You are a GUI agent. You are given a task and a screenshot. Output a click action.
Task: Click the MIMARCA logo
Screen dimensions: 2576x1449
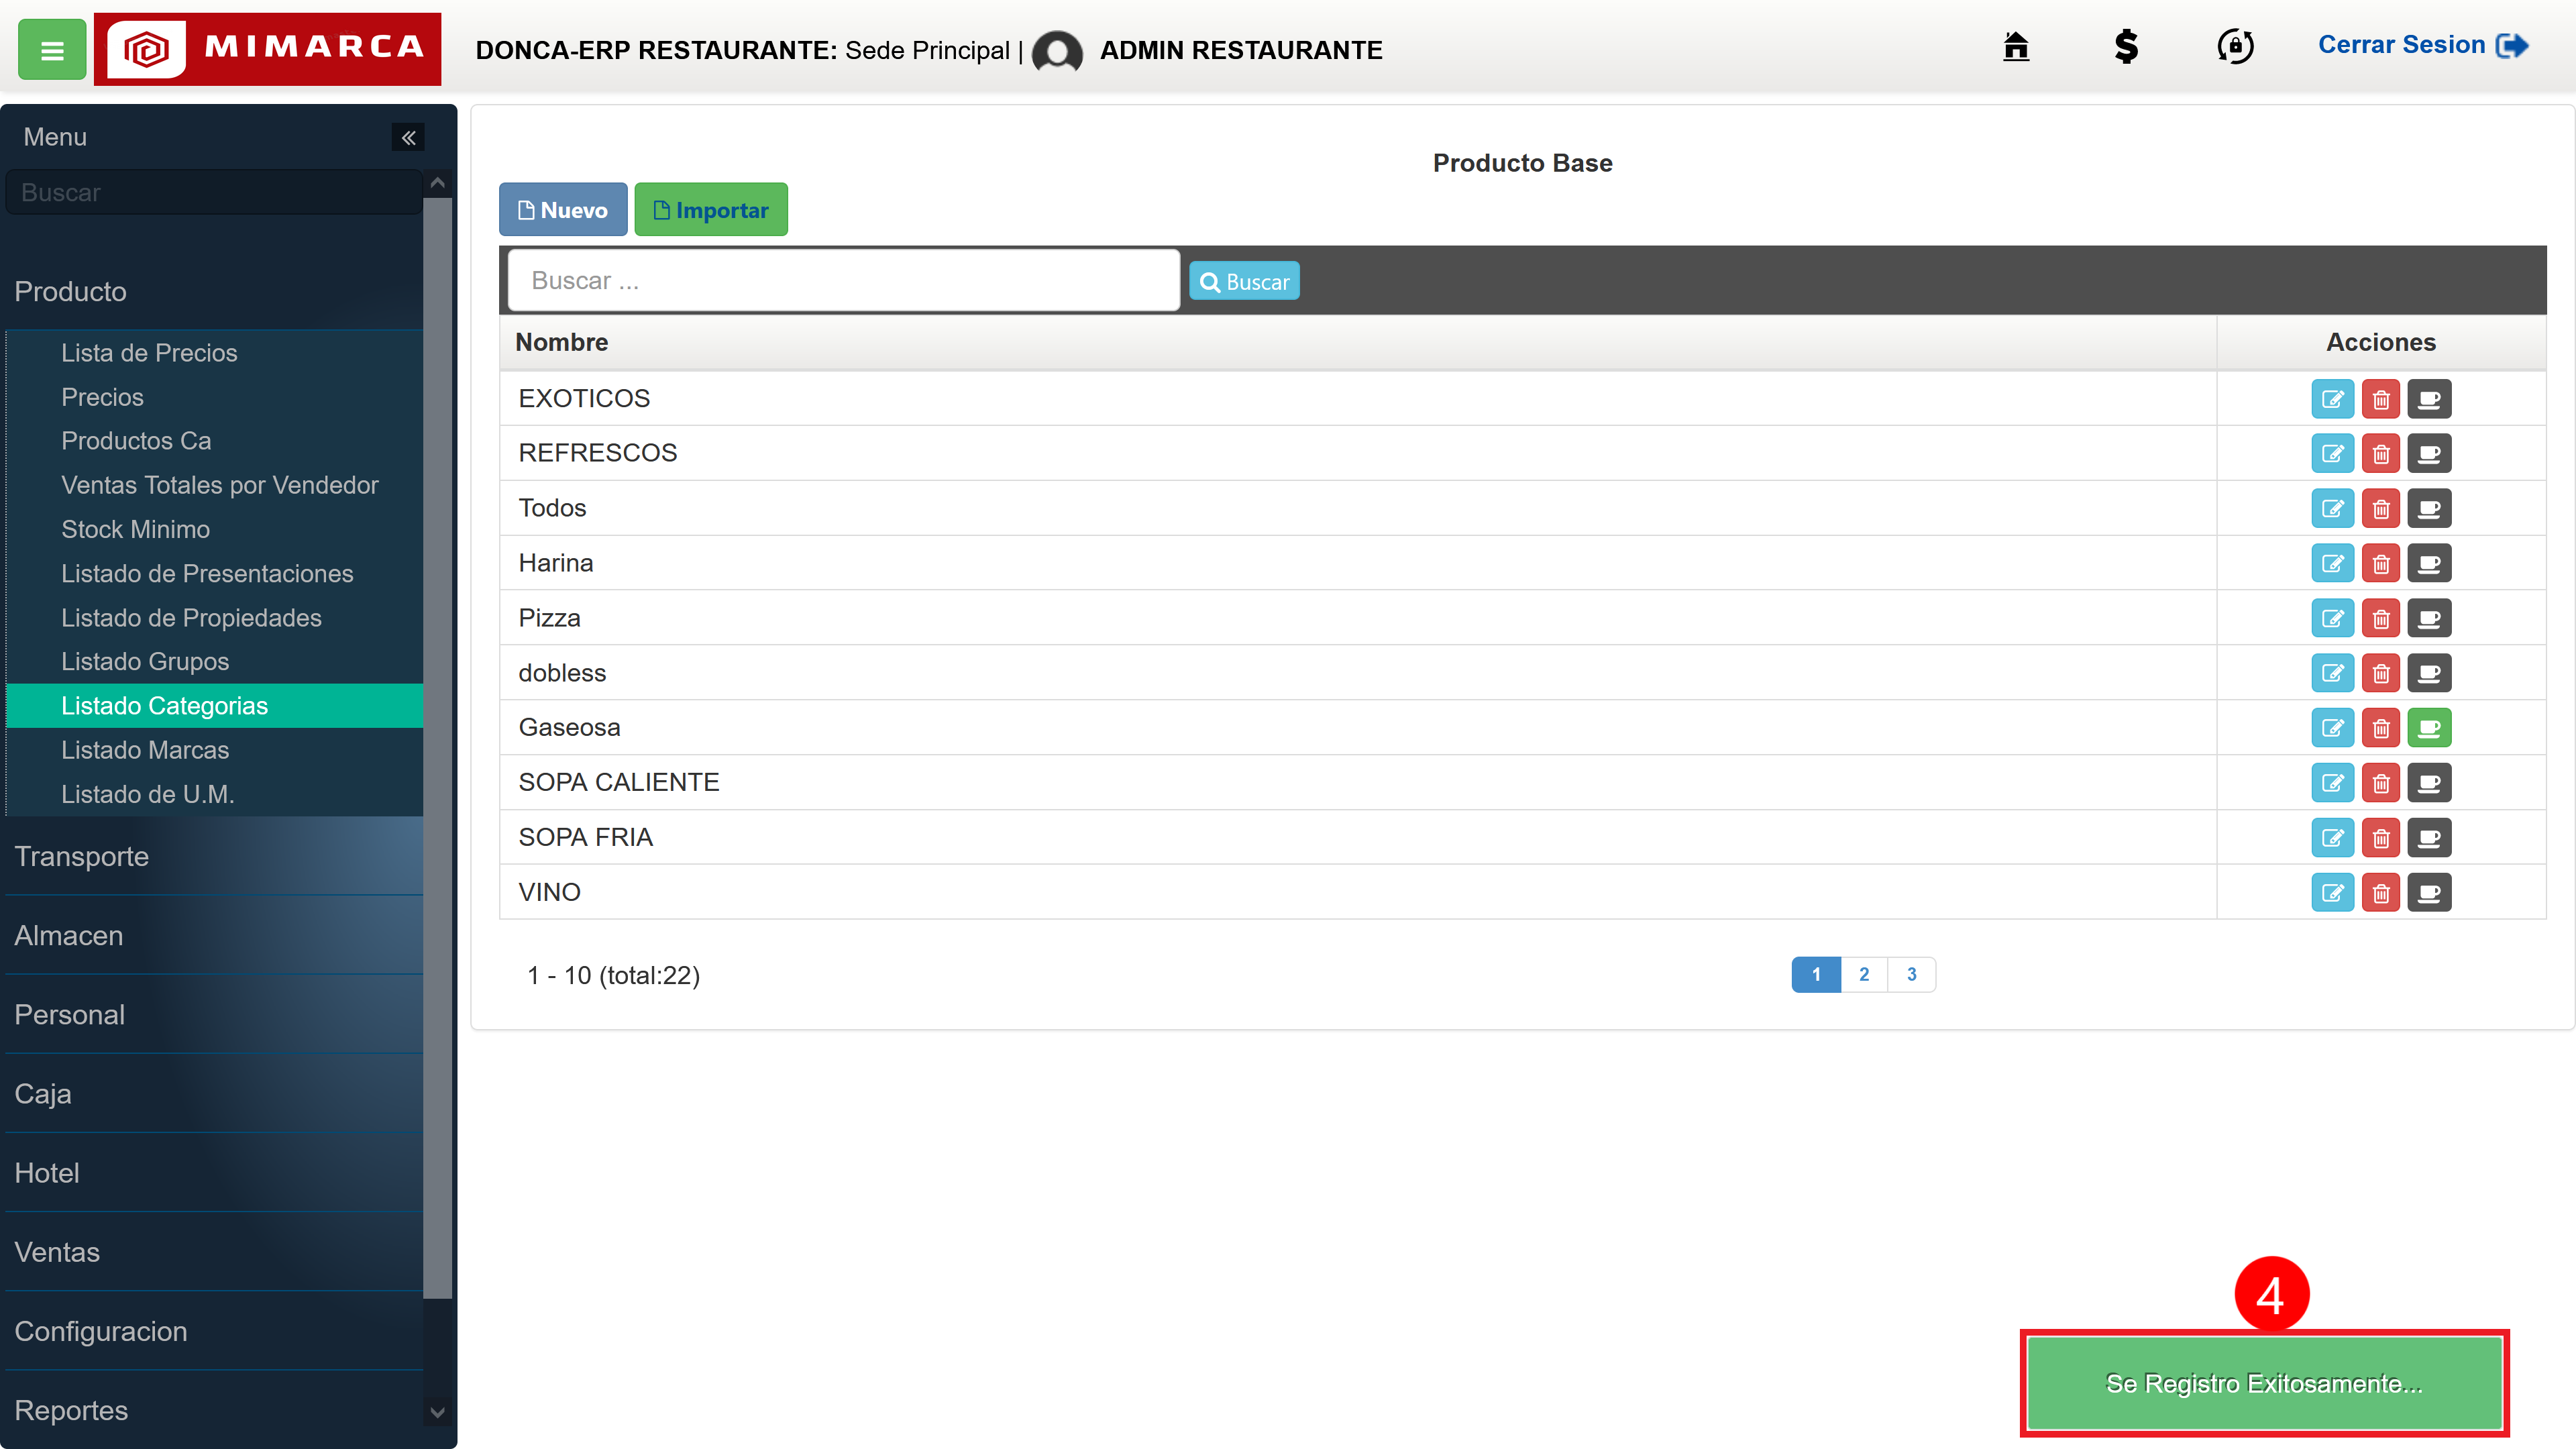[267, 49]
